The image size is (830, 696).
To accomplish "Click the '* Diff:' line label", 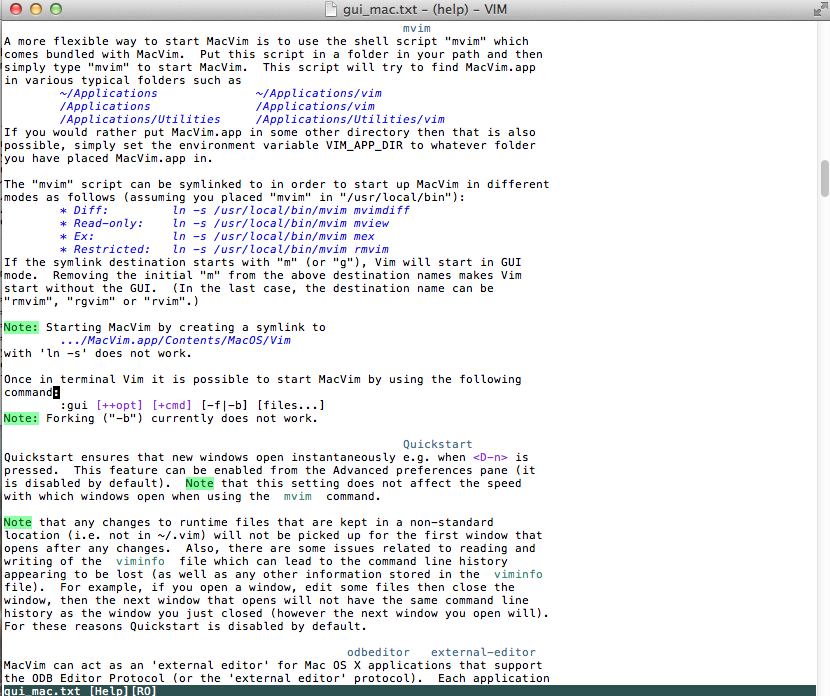I will [84, 210].
